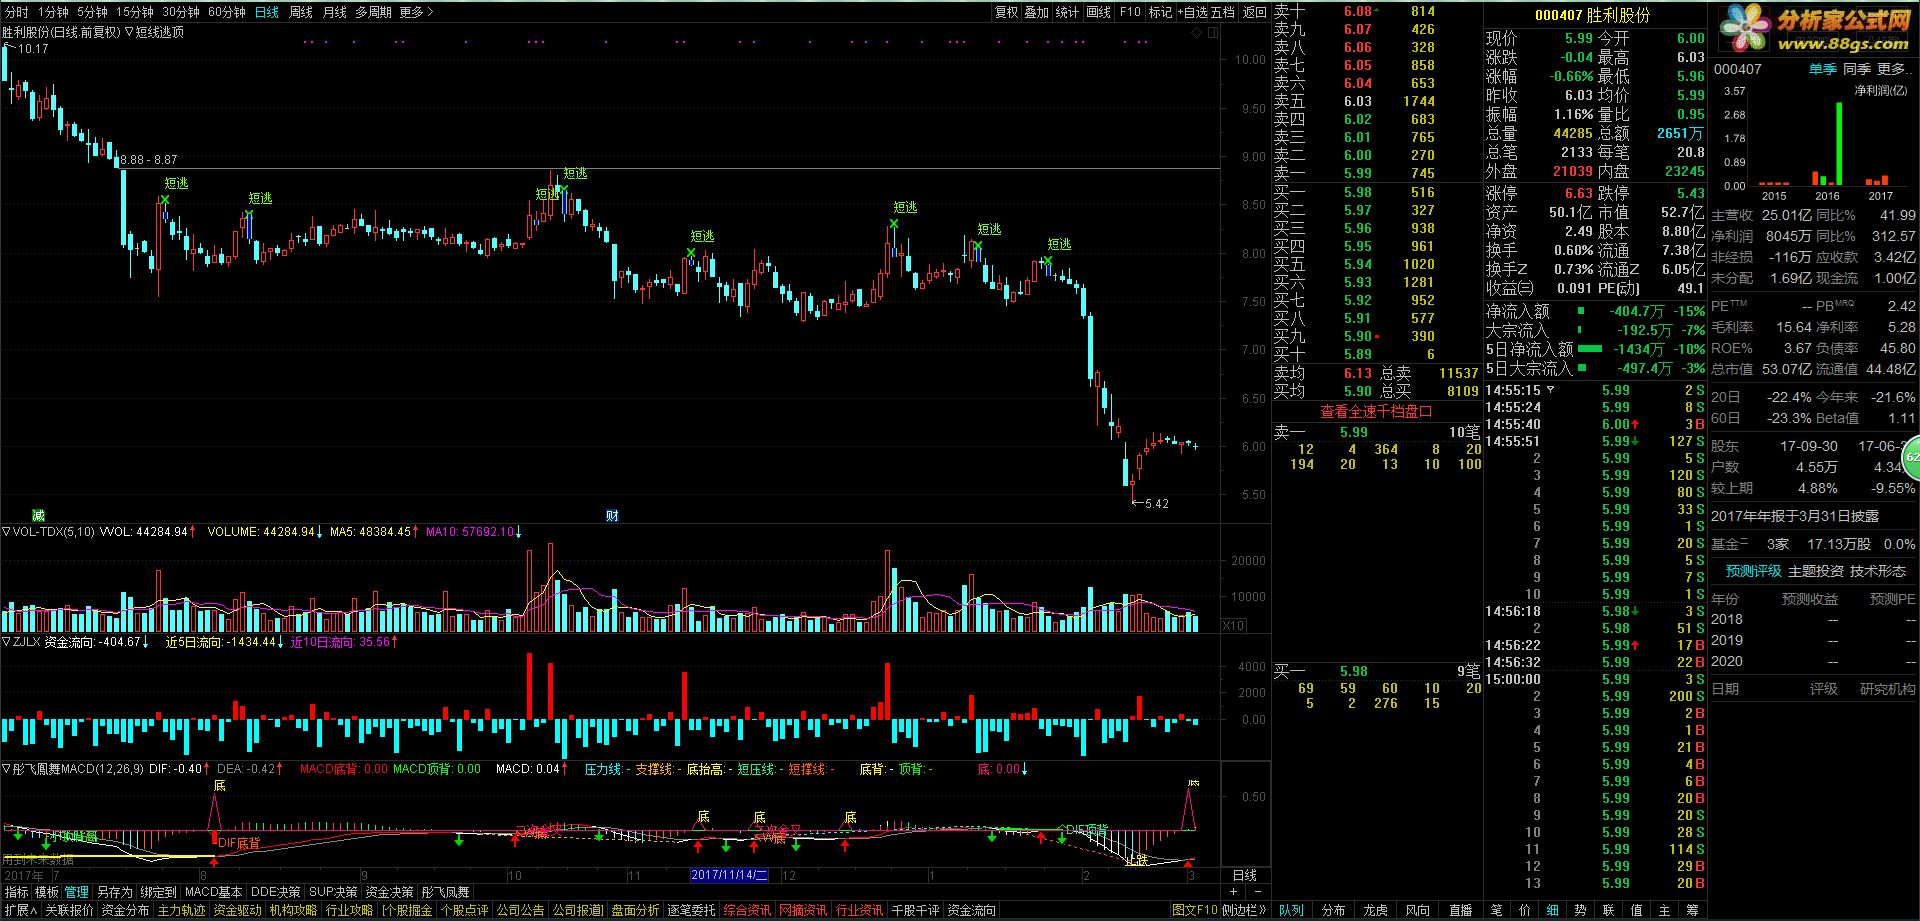This screenshot has width=1920, height=921.
Task: Select the 周线 weekly period
Action: [x=301, y=12]
